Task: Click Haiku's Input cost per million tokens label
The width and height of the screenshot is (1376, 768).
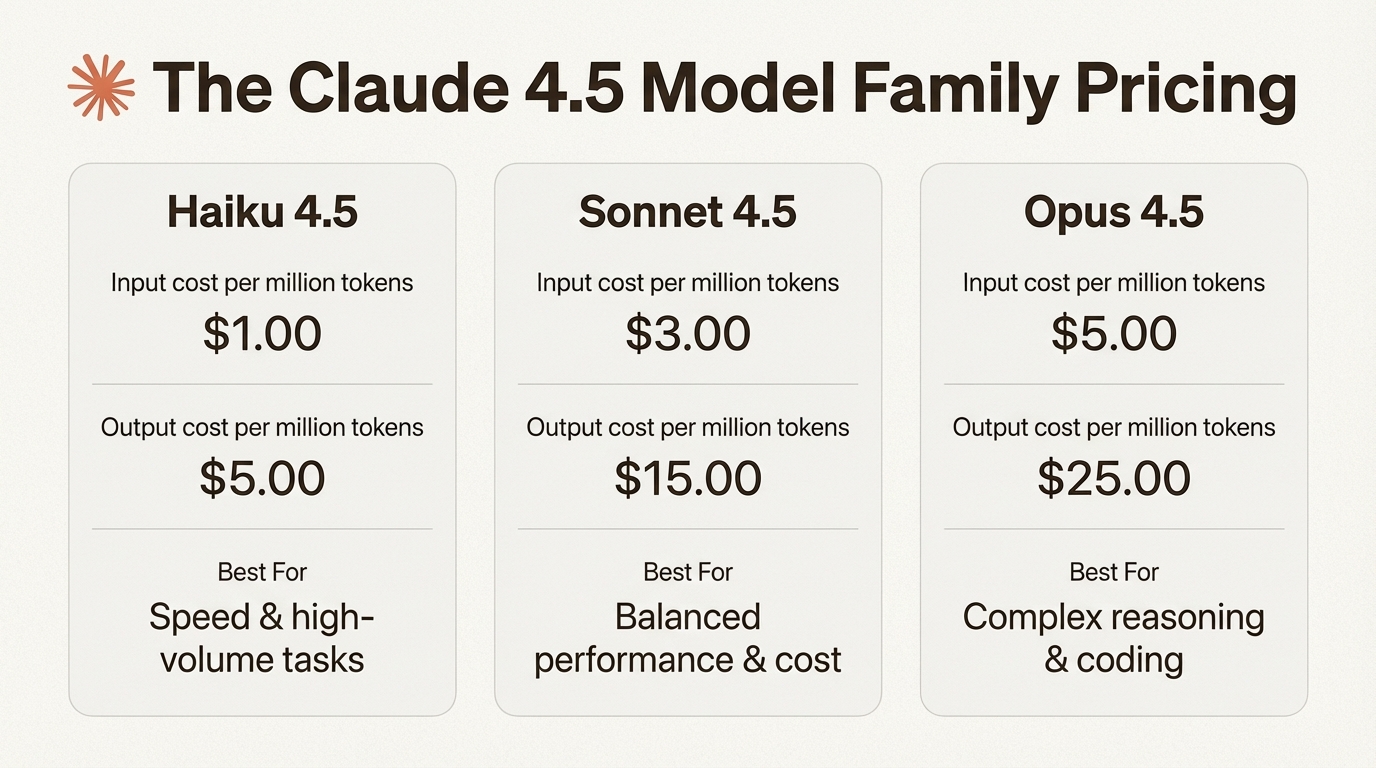Action: [262, 282]
